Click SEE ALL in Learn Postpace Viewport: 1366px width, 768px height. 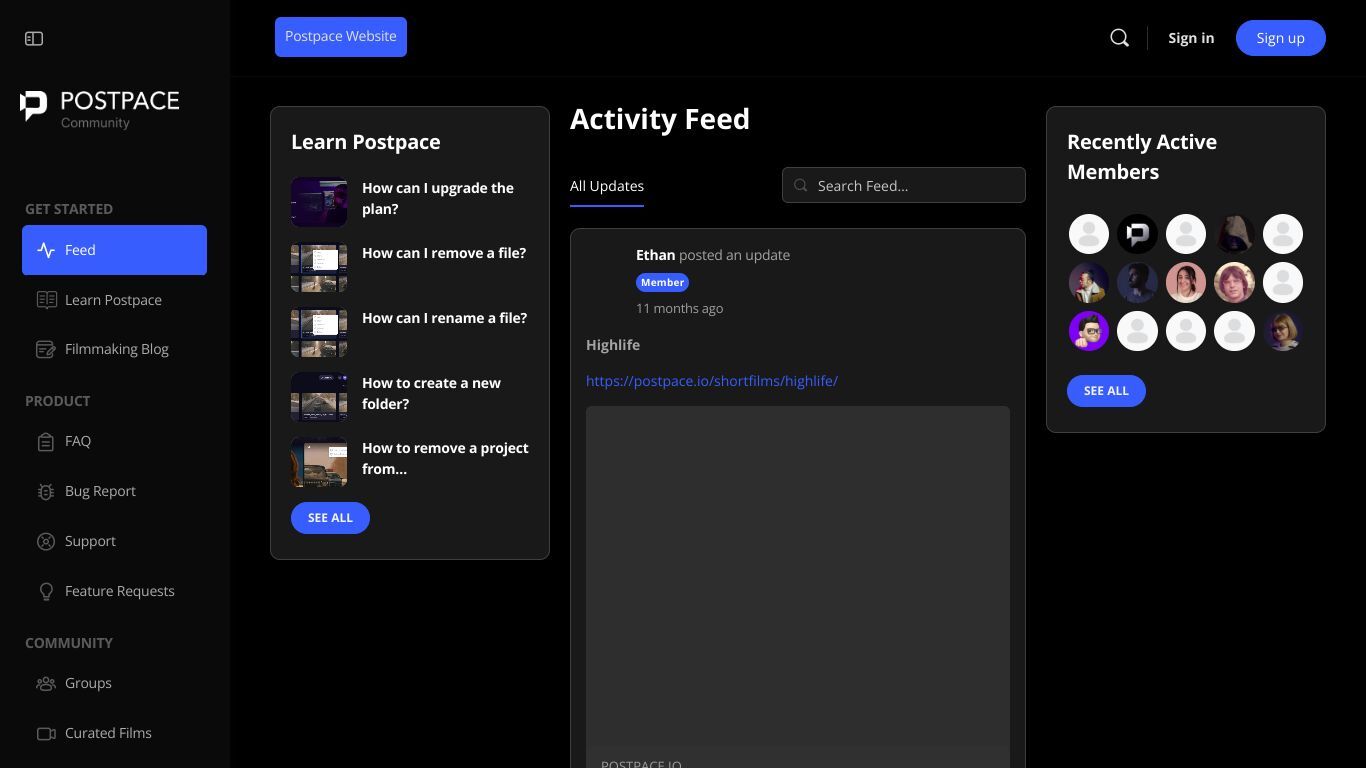[330, 518]
